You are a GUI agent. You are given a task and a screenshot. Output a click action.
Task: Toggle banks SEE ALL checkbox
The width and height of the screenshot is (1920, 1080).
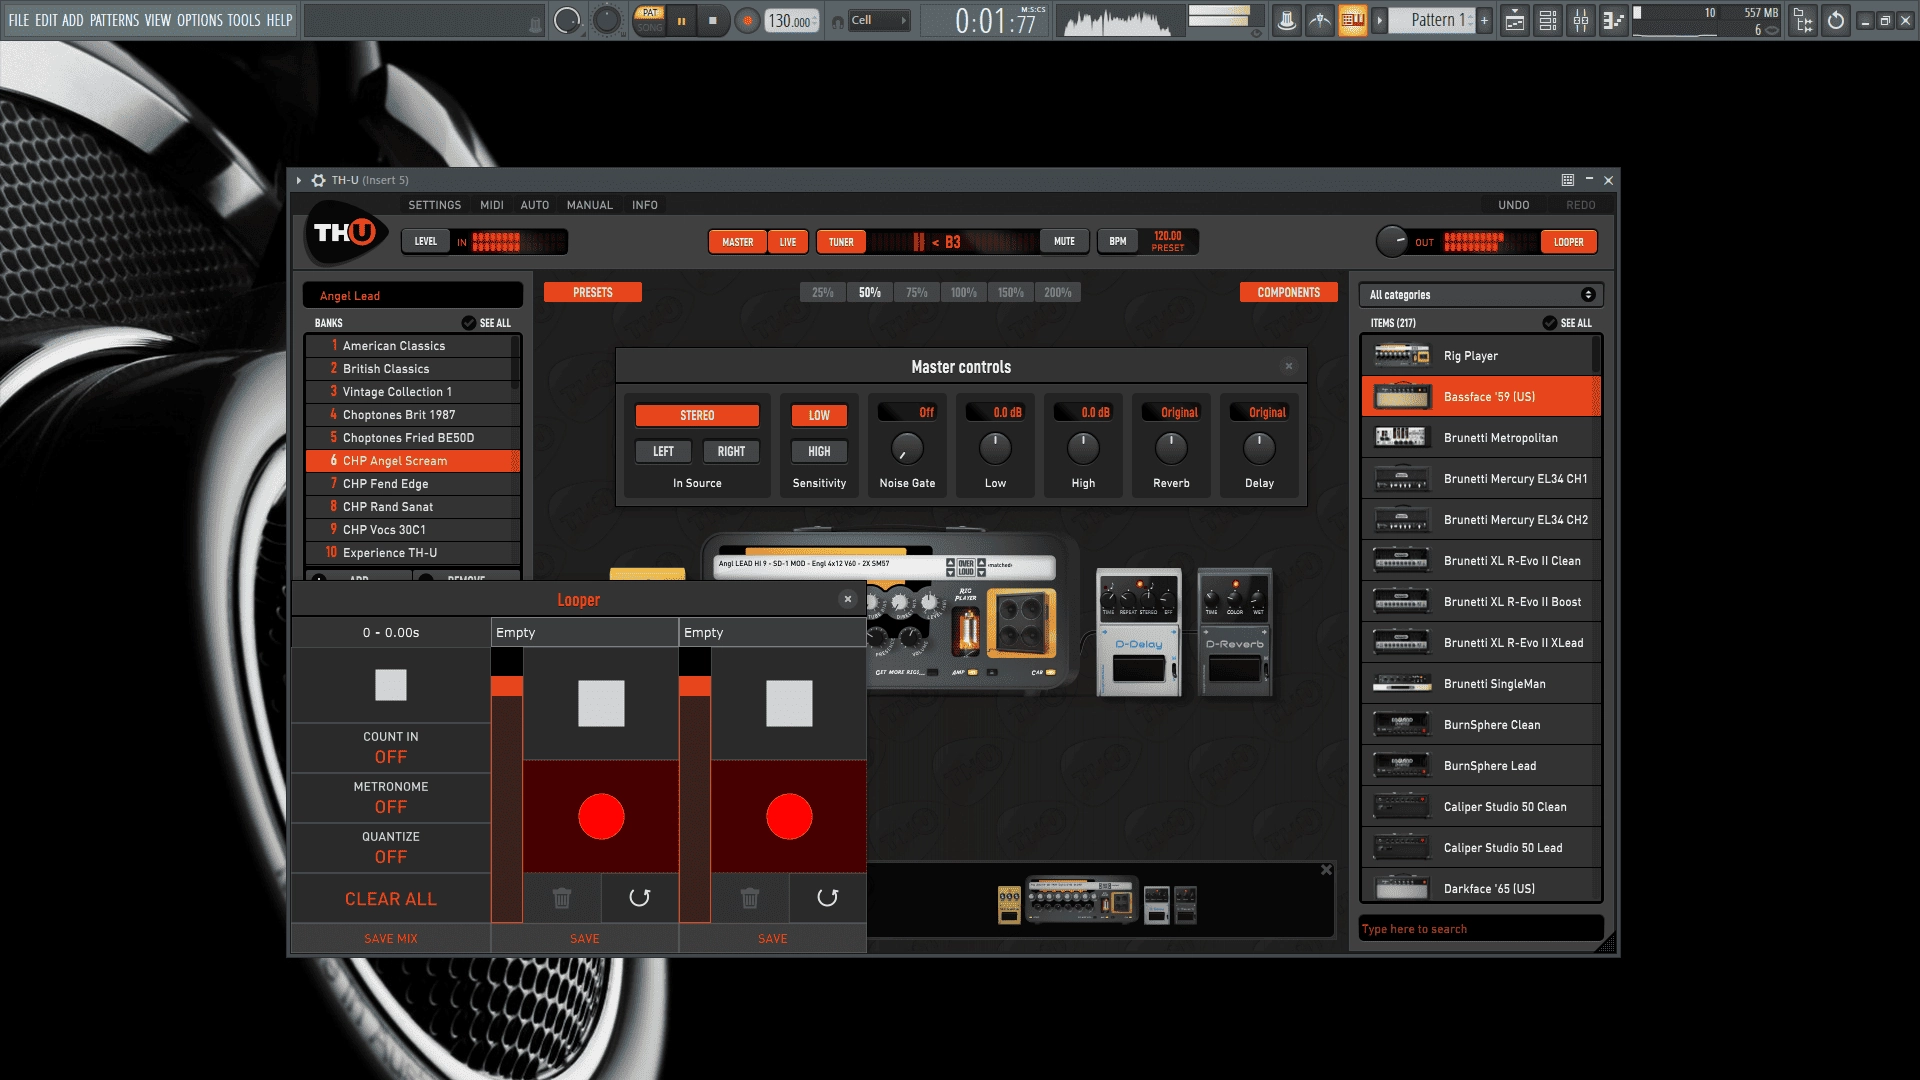coord(468,323)
